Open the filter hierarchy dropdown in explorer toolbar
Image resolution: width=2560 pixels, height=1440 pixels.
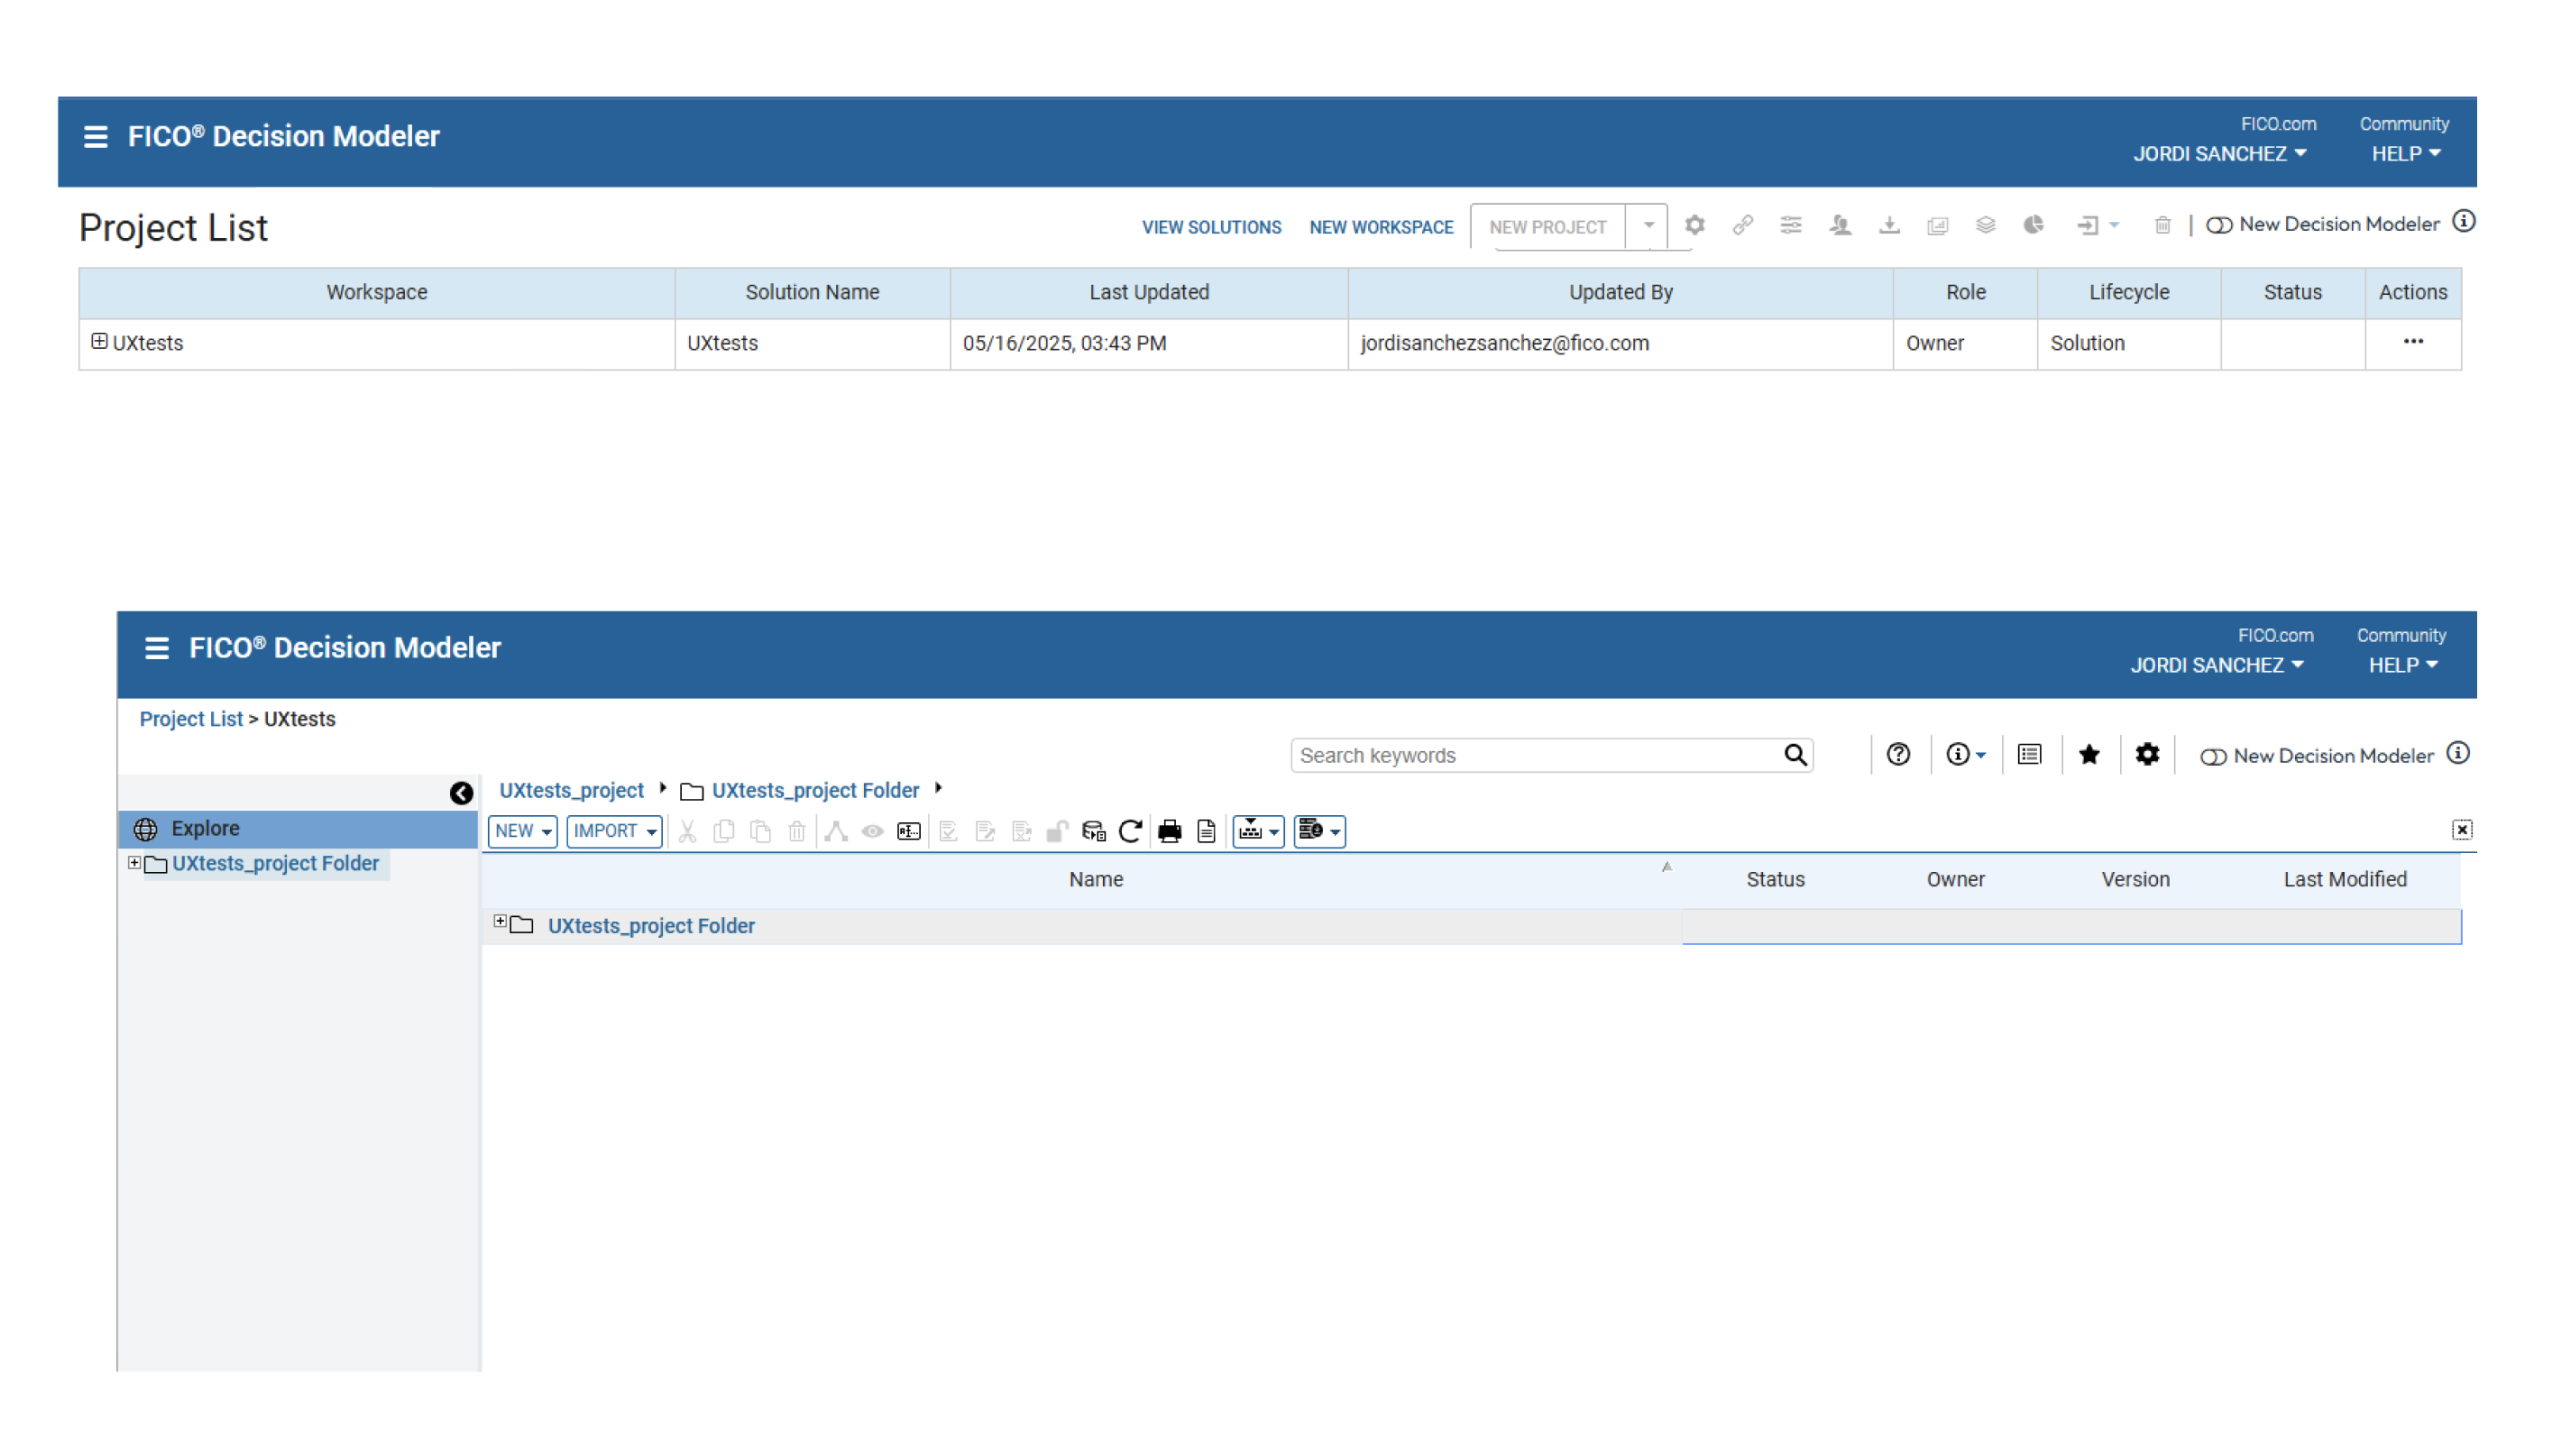(x=1259, y=832)
